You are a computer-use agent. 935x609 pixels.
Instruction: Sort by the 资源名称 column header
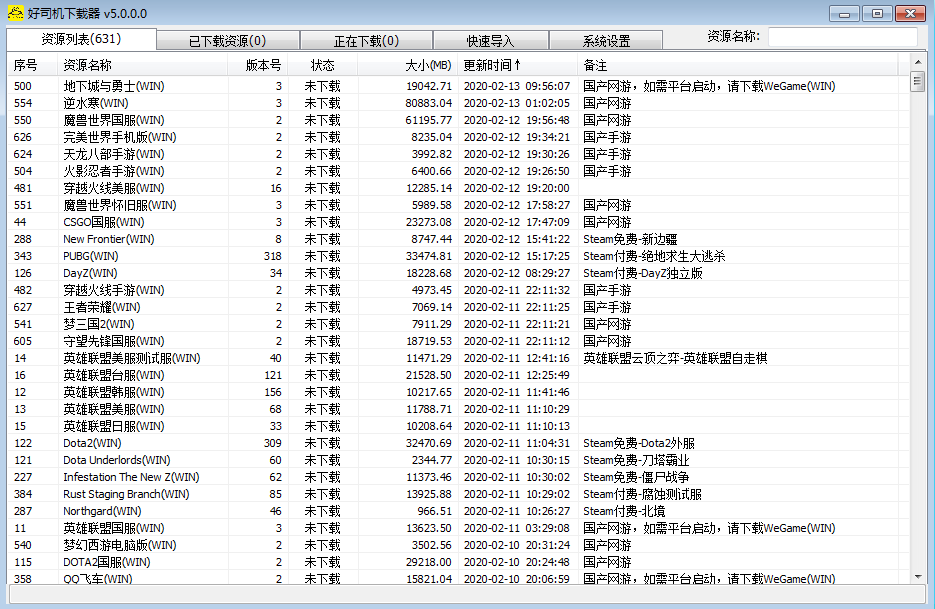(143, 65)
